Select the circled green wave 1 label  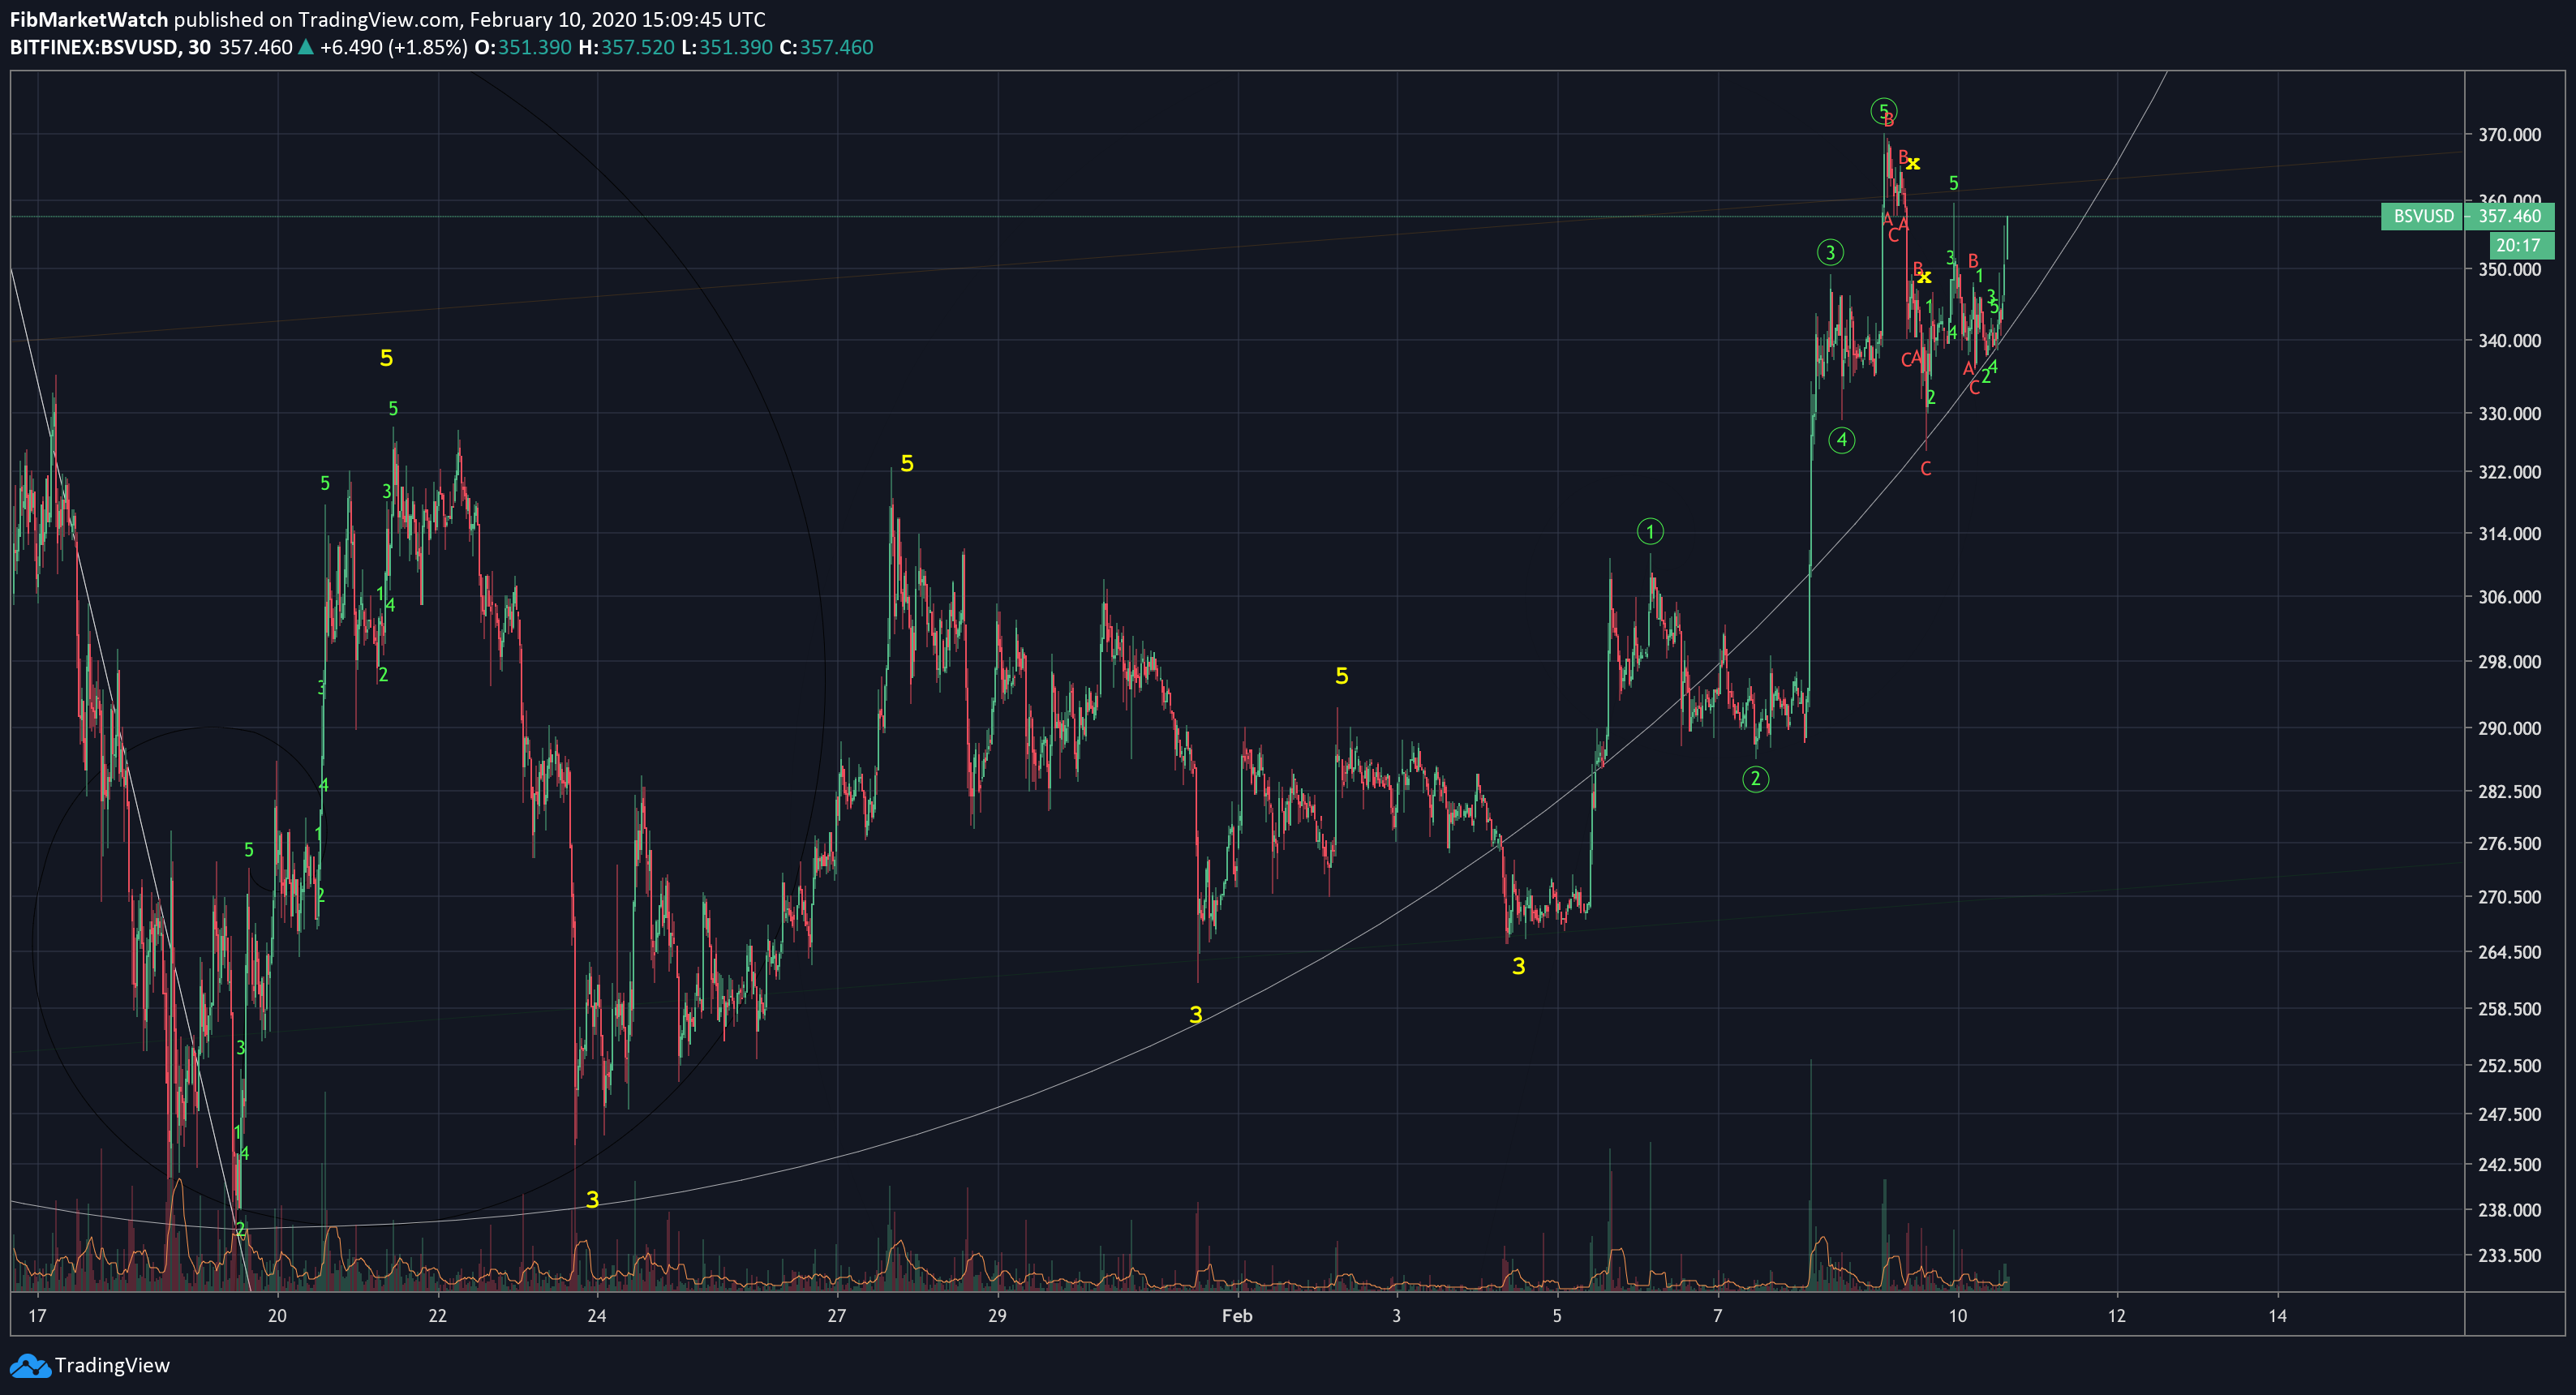[x=1650, y=531]
